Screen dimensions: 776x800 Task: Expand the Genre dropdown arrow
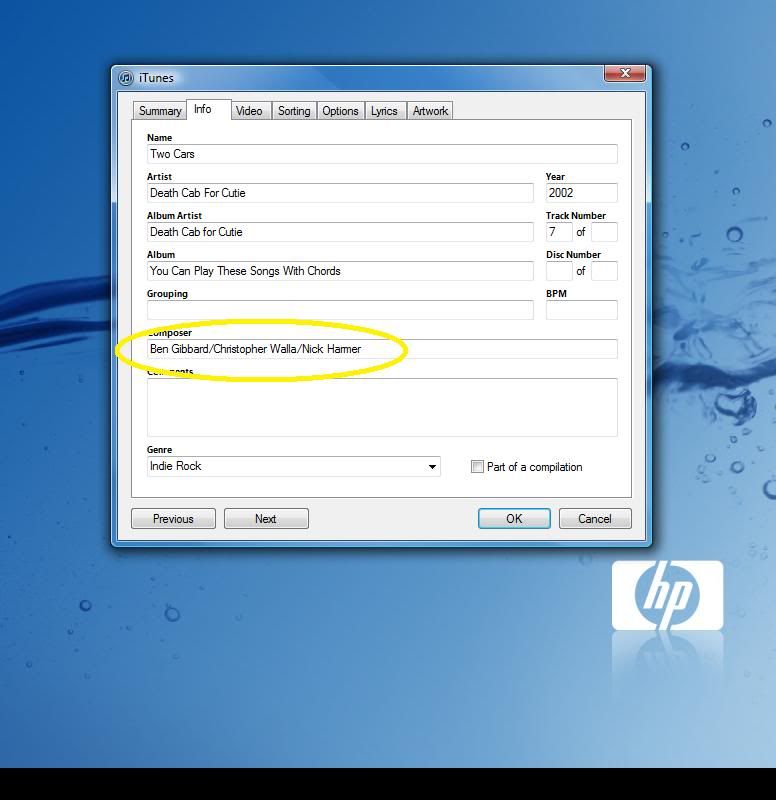432,467
